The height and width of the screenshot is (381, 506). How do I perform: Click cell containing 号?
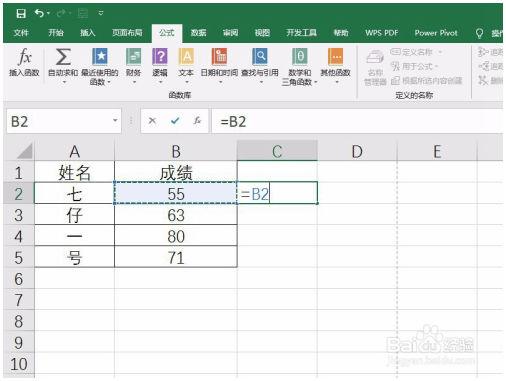74,257
